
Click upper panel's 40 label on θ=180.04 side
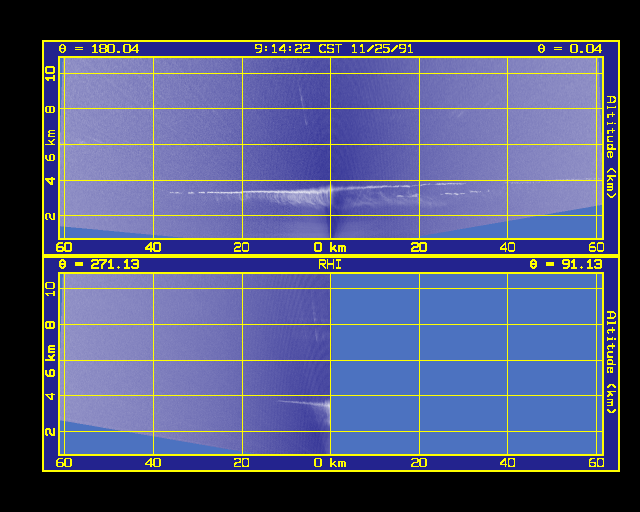coord(153,247)
